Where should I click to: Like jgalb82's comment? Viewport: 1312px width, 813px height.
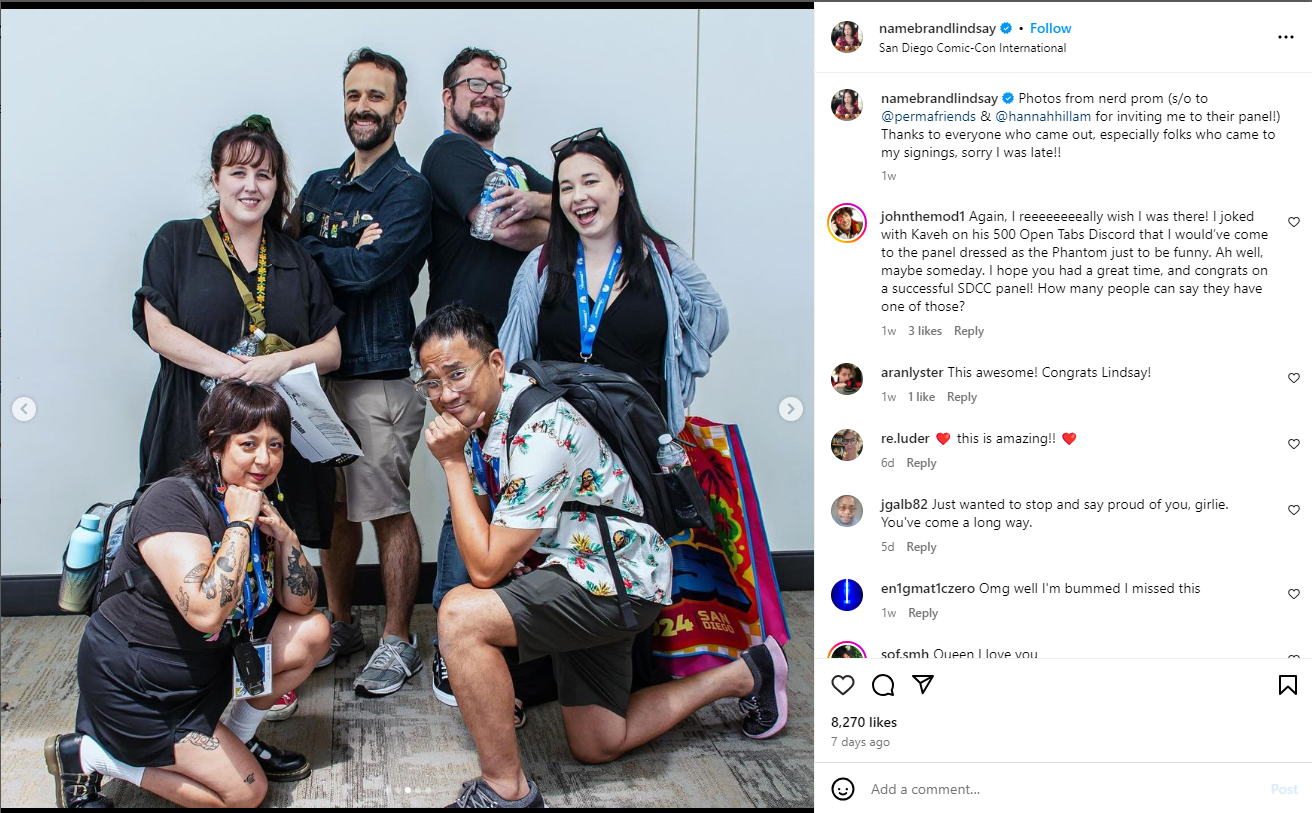click(x=1294, y=510)
